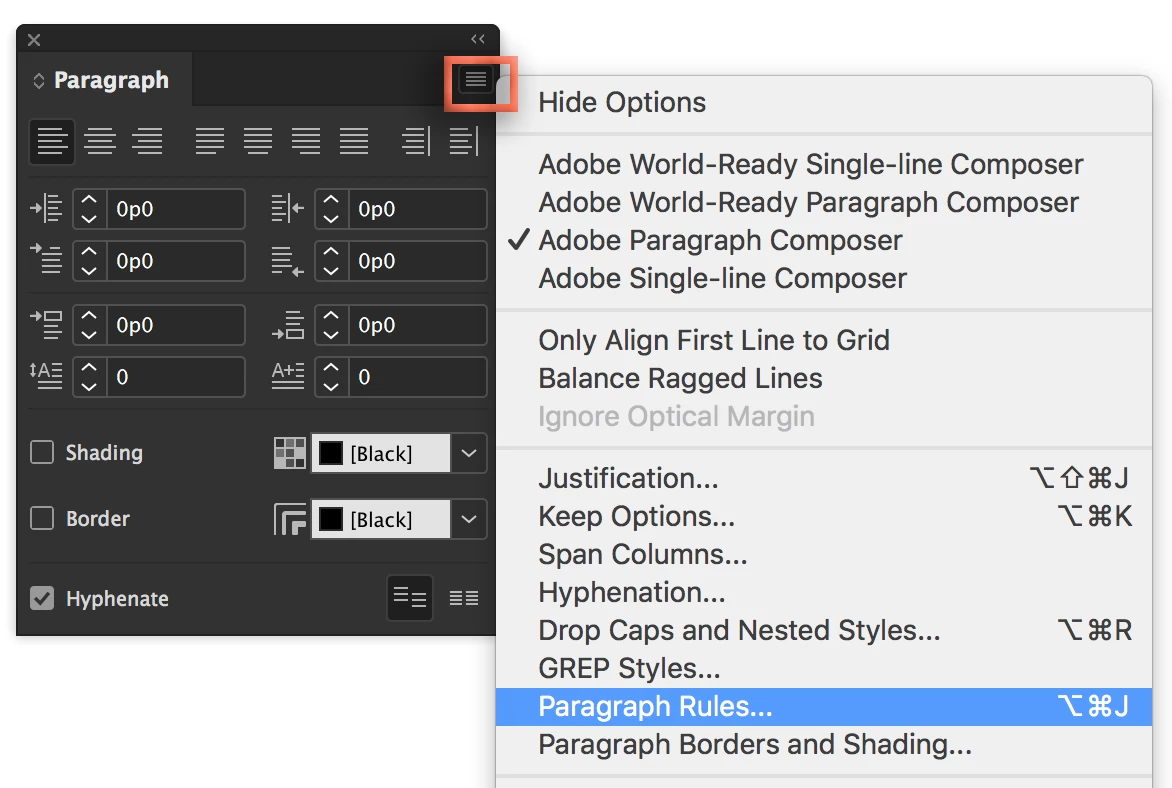Click the Shading grid swatch icon
This screenshot has height=788, width=1172.
(x=290, y=453)
